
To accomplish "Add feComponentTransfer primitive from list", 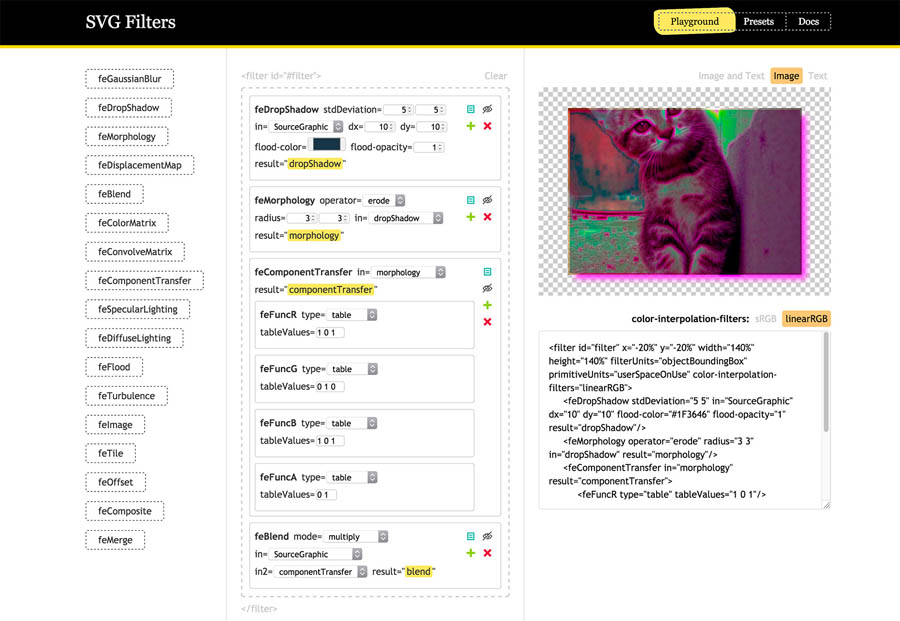I will [x=145, y=280].
